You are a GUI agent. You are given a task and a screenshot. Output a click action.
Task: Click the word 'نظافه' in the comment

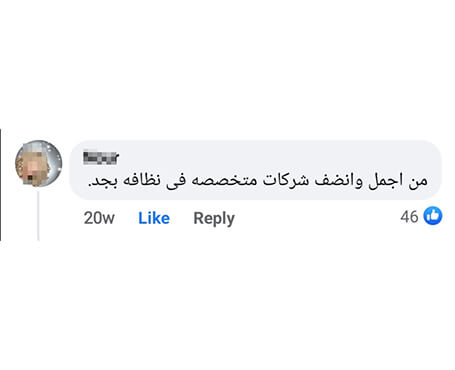click(x=142, y=181)
